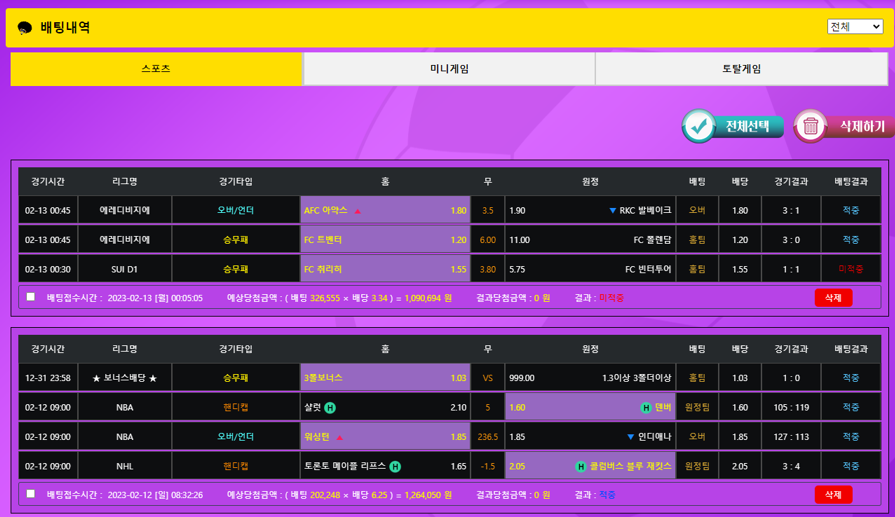895x517 pixels.
Task: Click the H badge next to 토론토 메이플 리프스
Action: tap(395, 466)
